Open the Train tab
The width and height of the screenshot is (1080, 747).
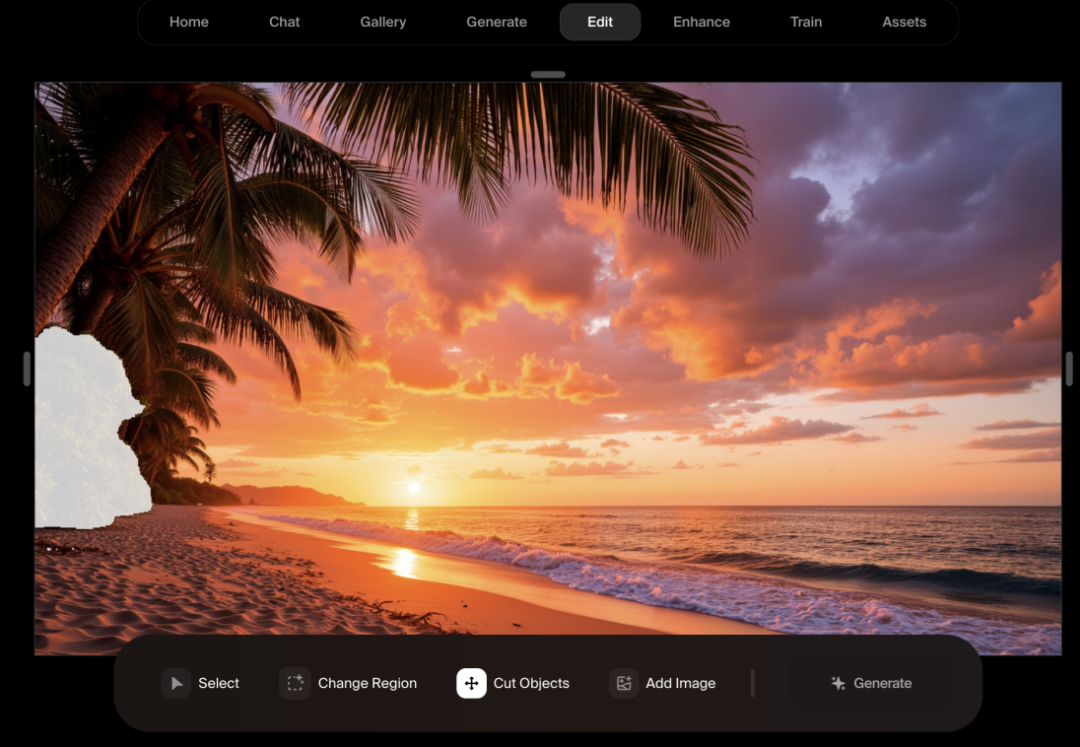pyautogui.click(x=806, y=22)
